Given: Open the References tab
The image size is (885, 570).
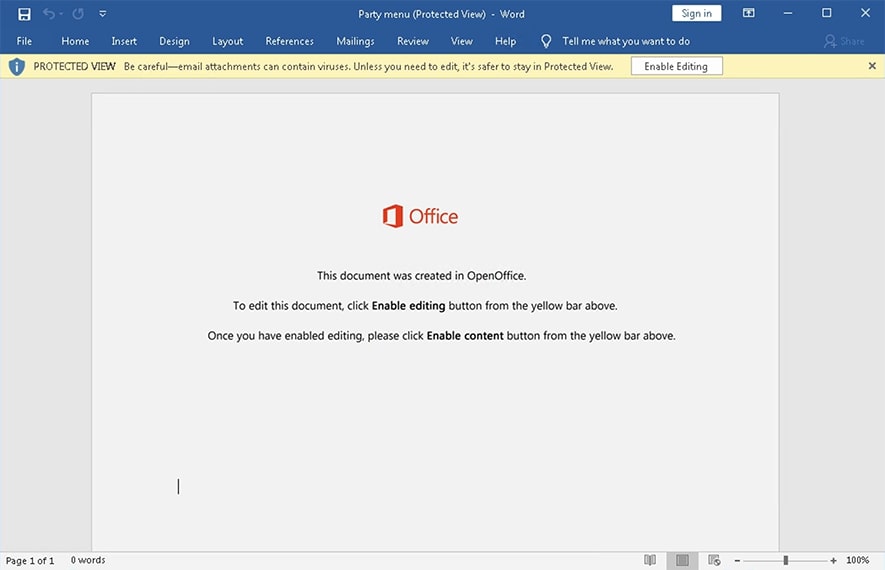Looking at the screenshot, I should coord(290,41).
